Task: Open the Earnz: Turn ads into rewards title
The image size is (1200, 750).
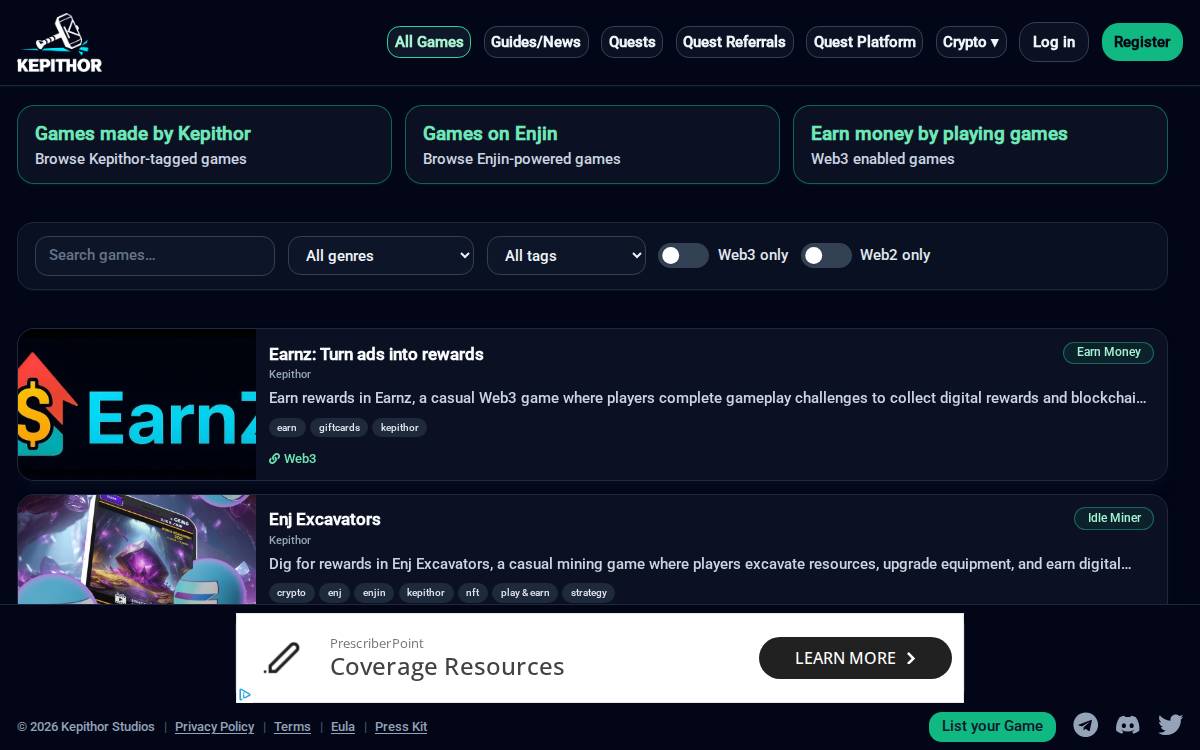Action: 376,354
